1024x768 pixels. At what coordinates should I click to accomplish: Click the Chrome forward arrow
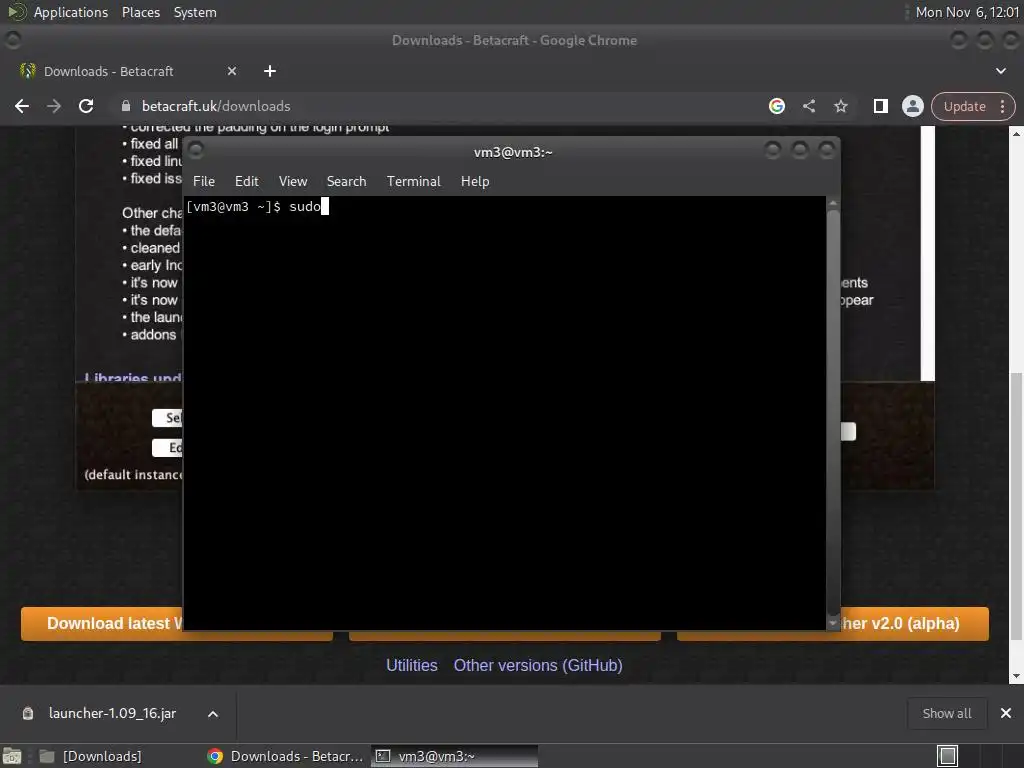coord(54,106)
